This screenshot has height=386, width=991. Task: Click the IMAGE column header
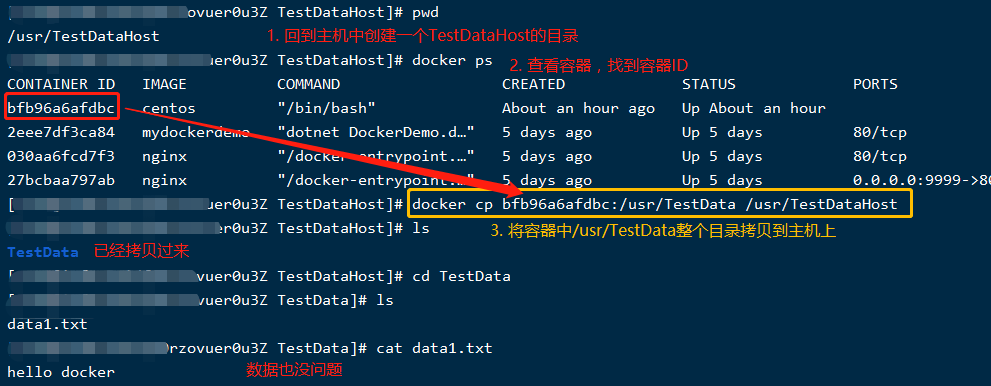[164, 85]
